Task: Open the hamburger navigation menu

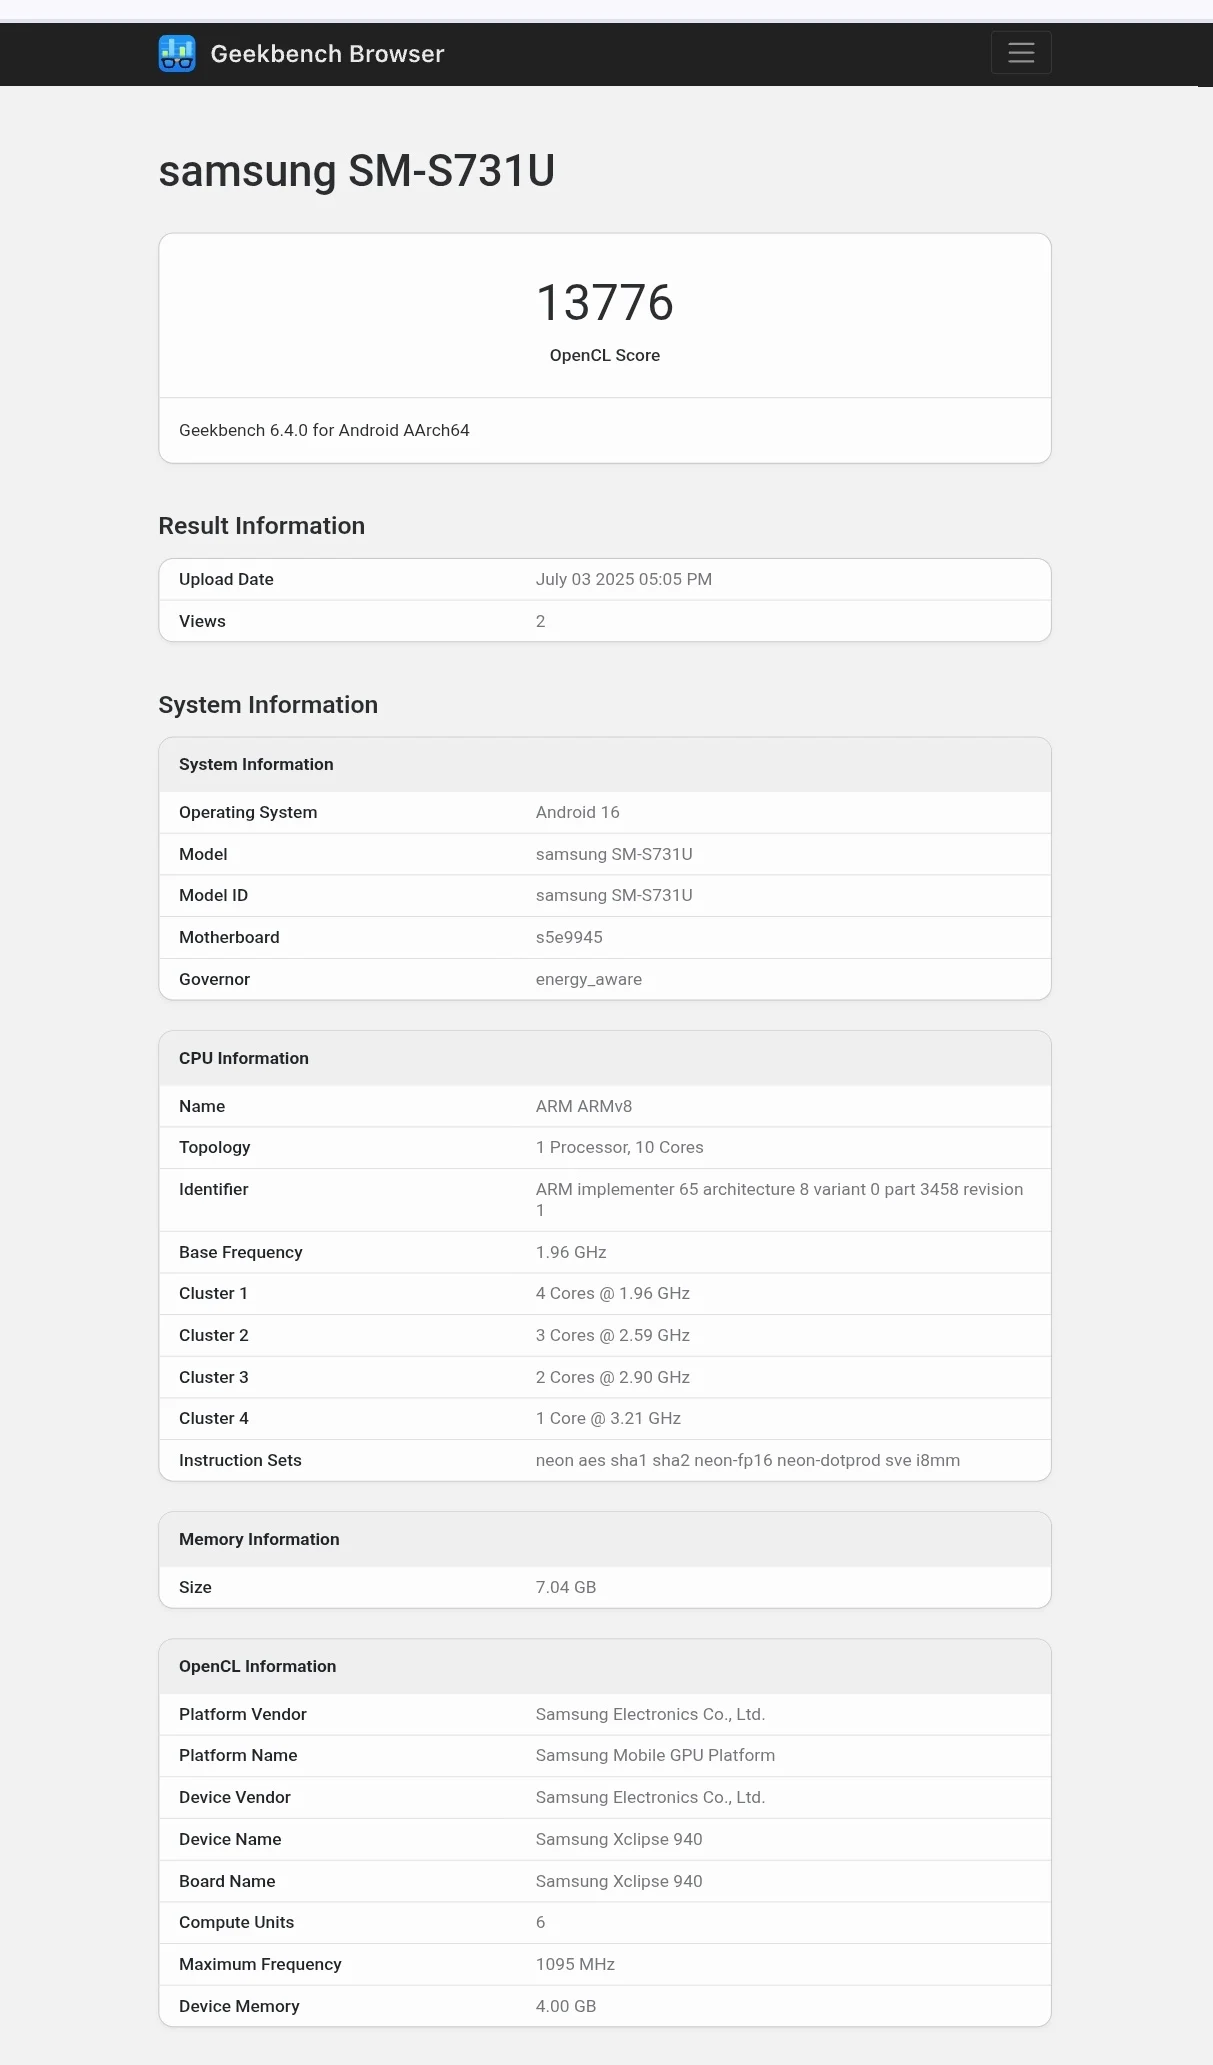Action: coord(1020,53)
